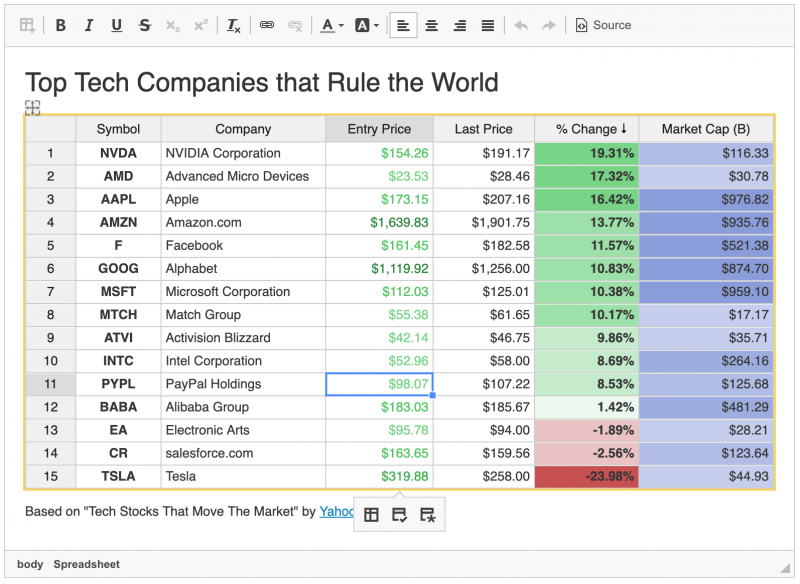Click the Insert Spreadsheet table icon

(27, 25)
